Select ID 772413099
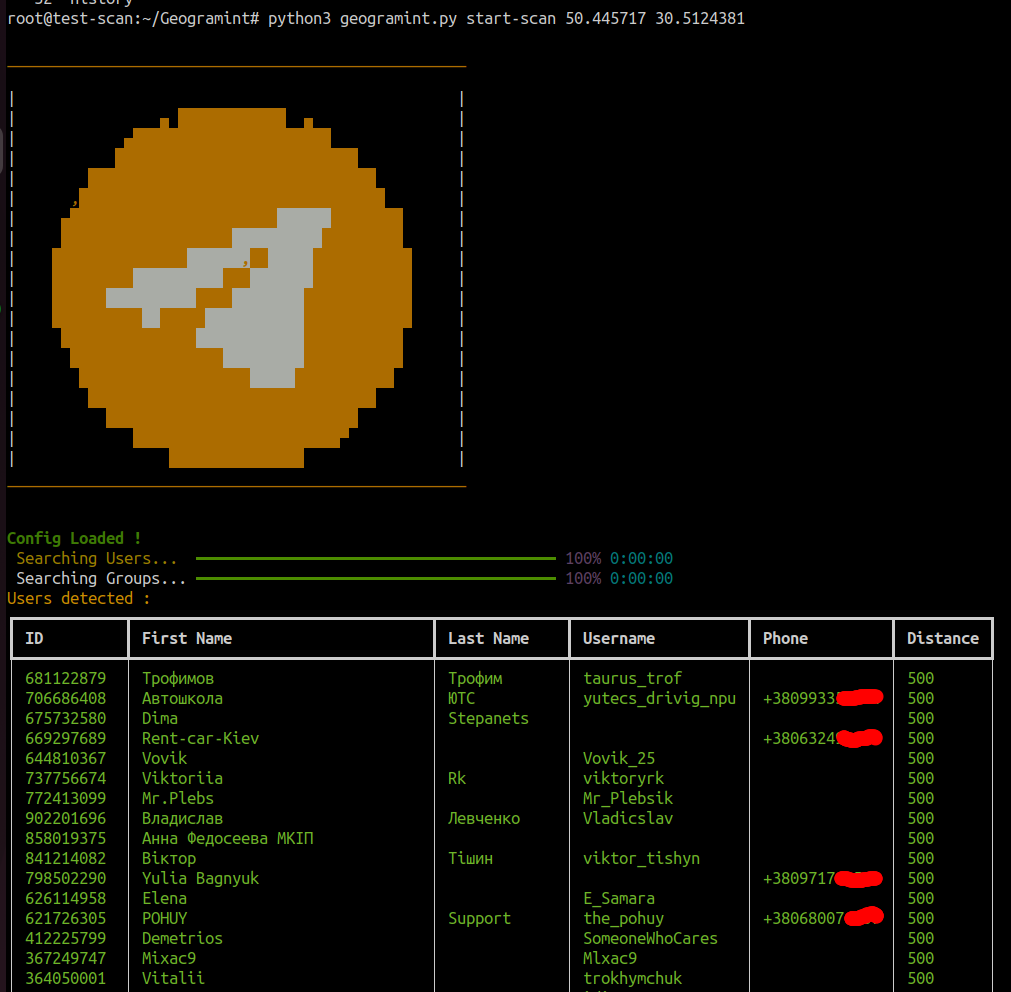 coord(66,798)
